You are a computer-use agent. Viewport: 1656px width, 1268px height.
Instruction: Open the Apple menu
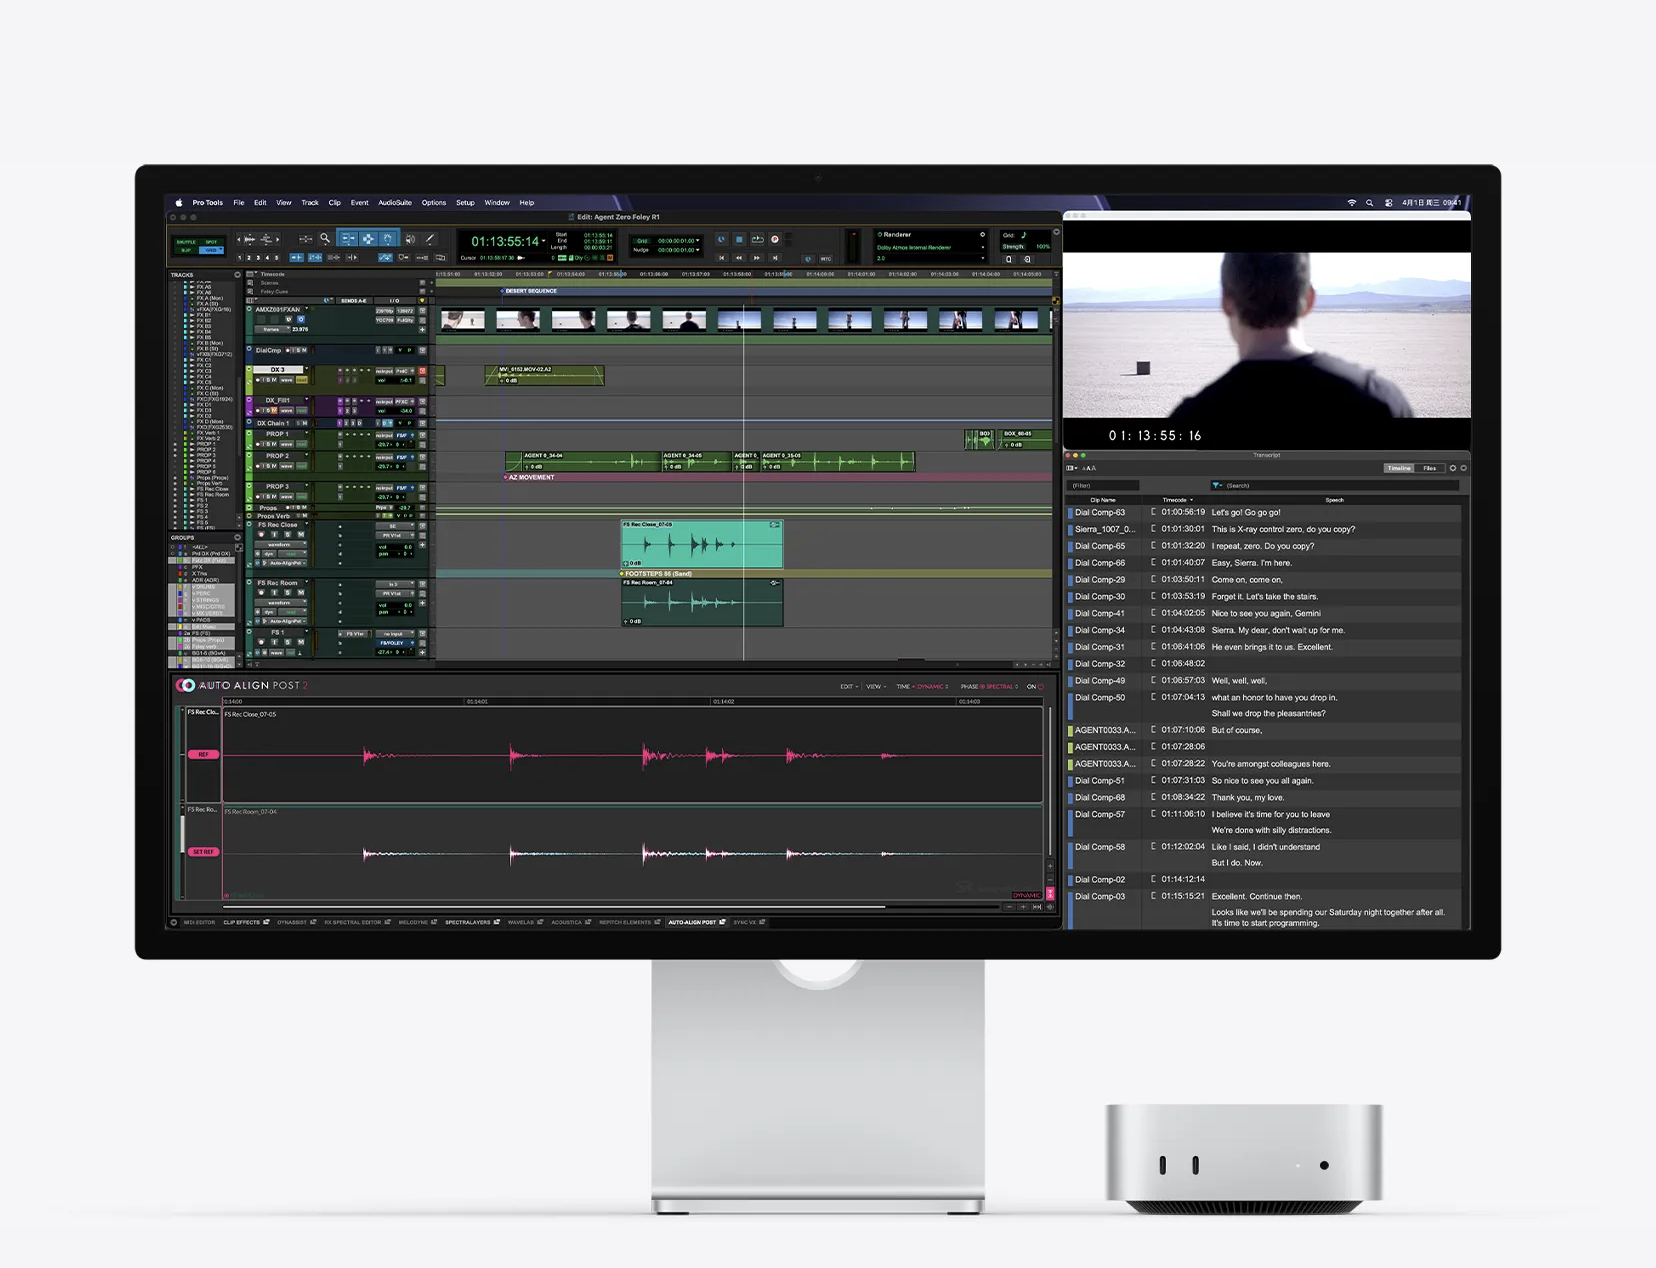click(179, 203)
